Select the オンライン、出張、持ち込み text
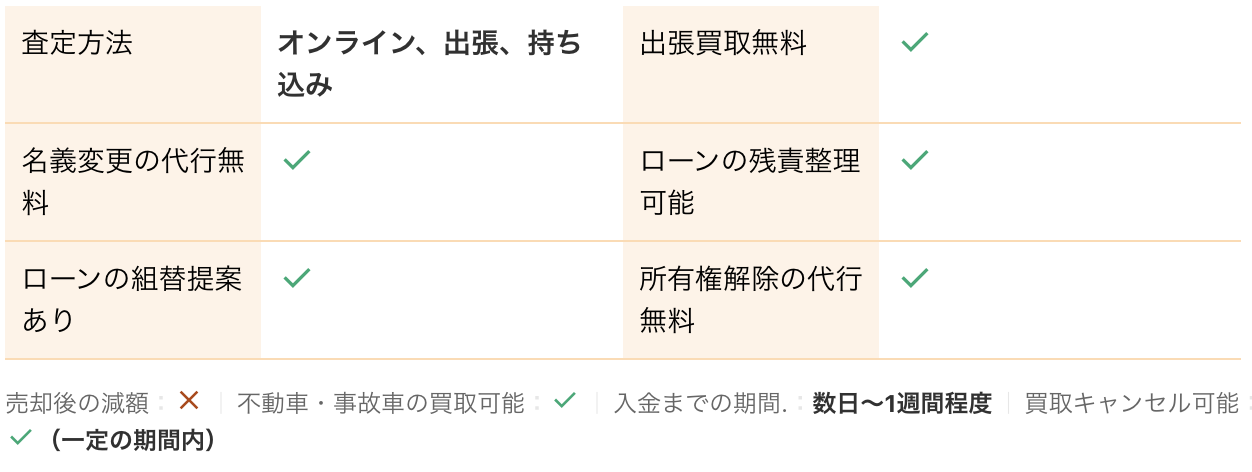Viewport: 1252px width, 472px height. click(x=429, y=64)
